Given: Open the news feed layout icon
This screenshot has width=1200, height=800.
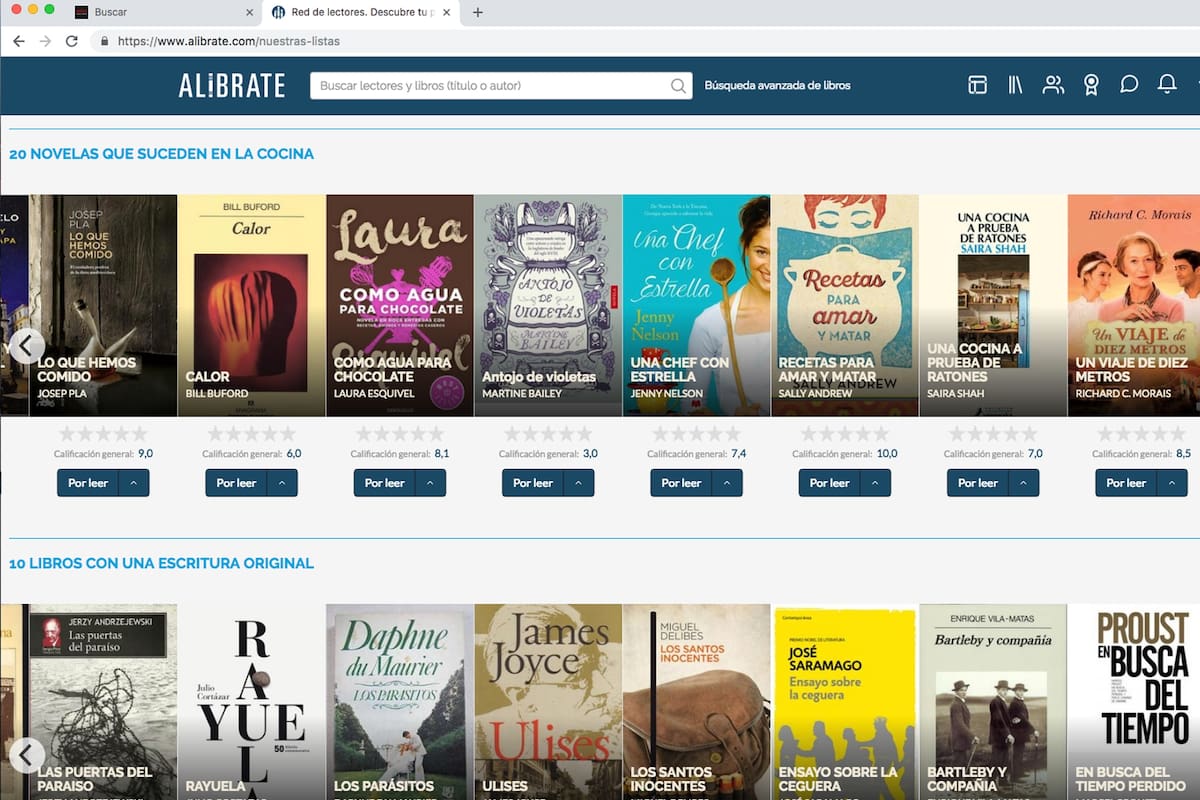Looking at the screenshot, I should 977,85.
